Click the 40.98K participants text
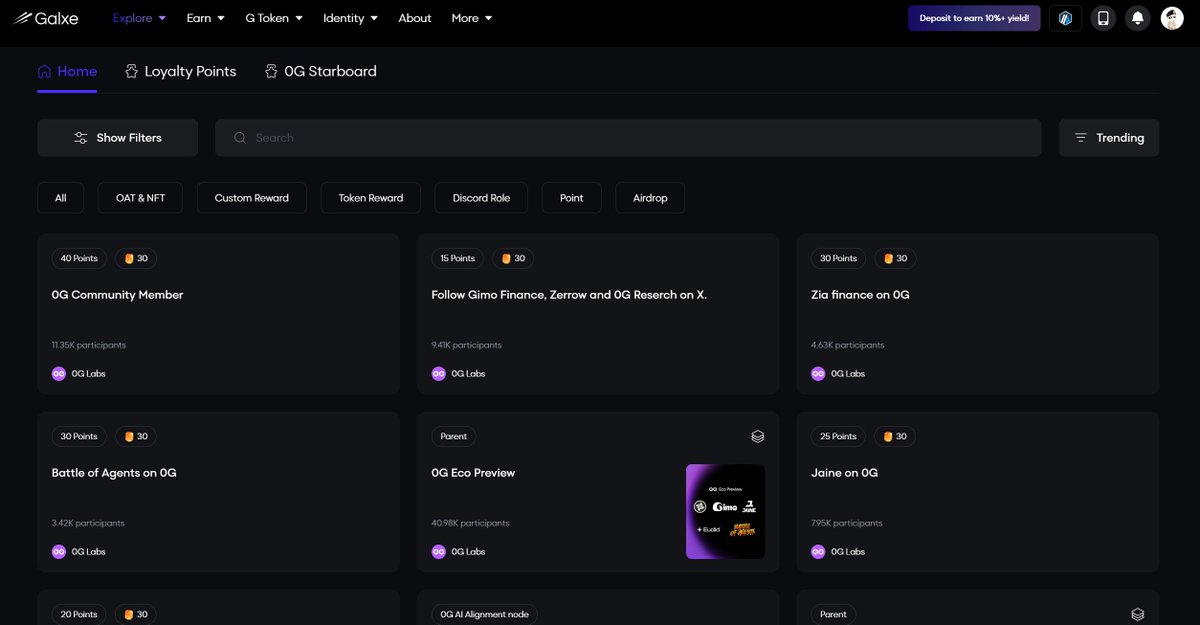1200x625 pixels. point(470,523)
